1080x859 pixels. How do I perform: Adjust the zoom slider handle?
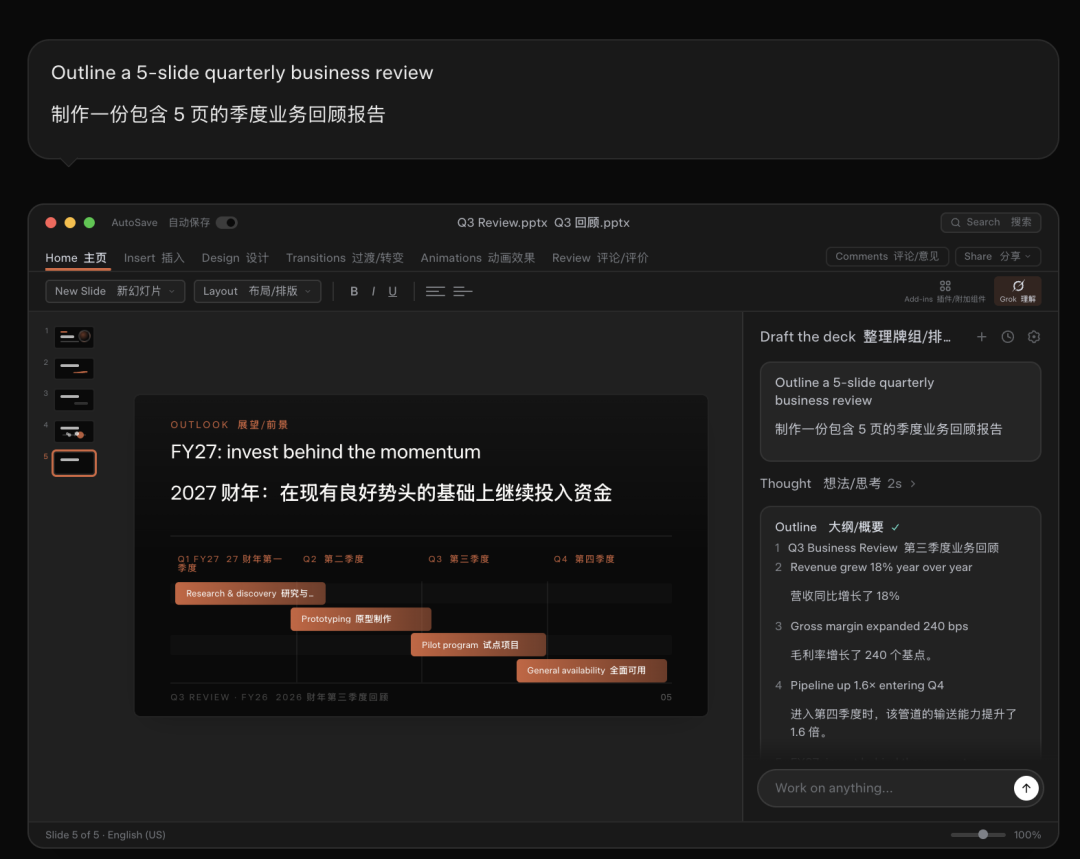pos(983,834)
